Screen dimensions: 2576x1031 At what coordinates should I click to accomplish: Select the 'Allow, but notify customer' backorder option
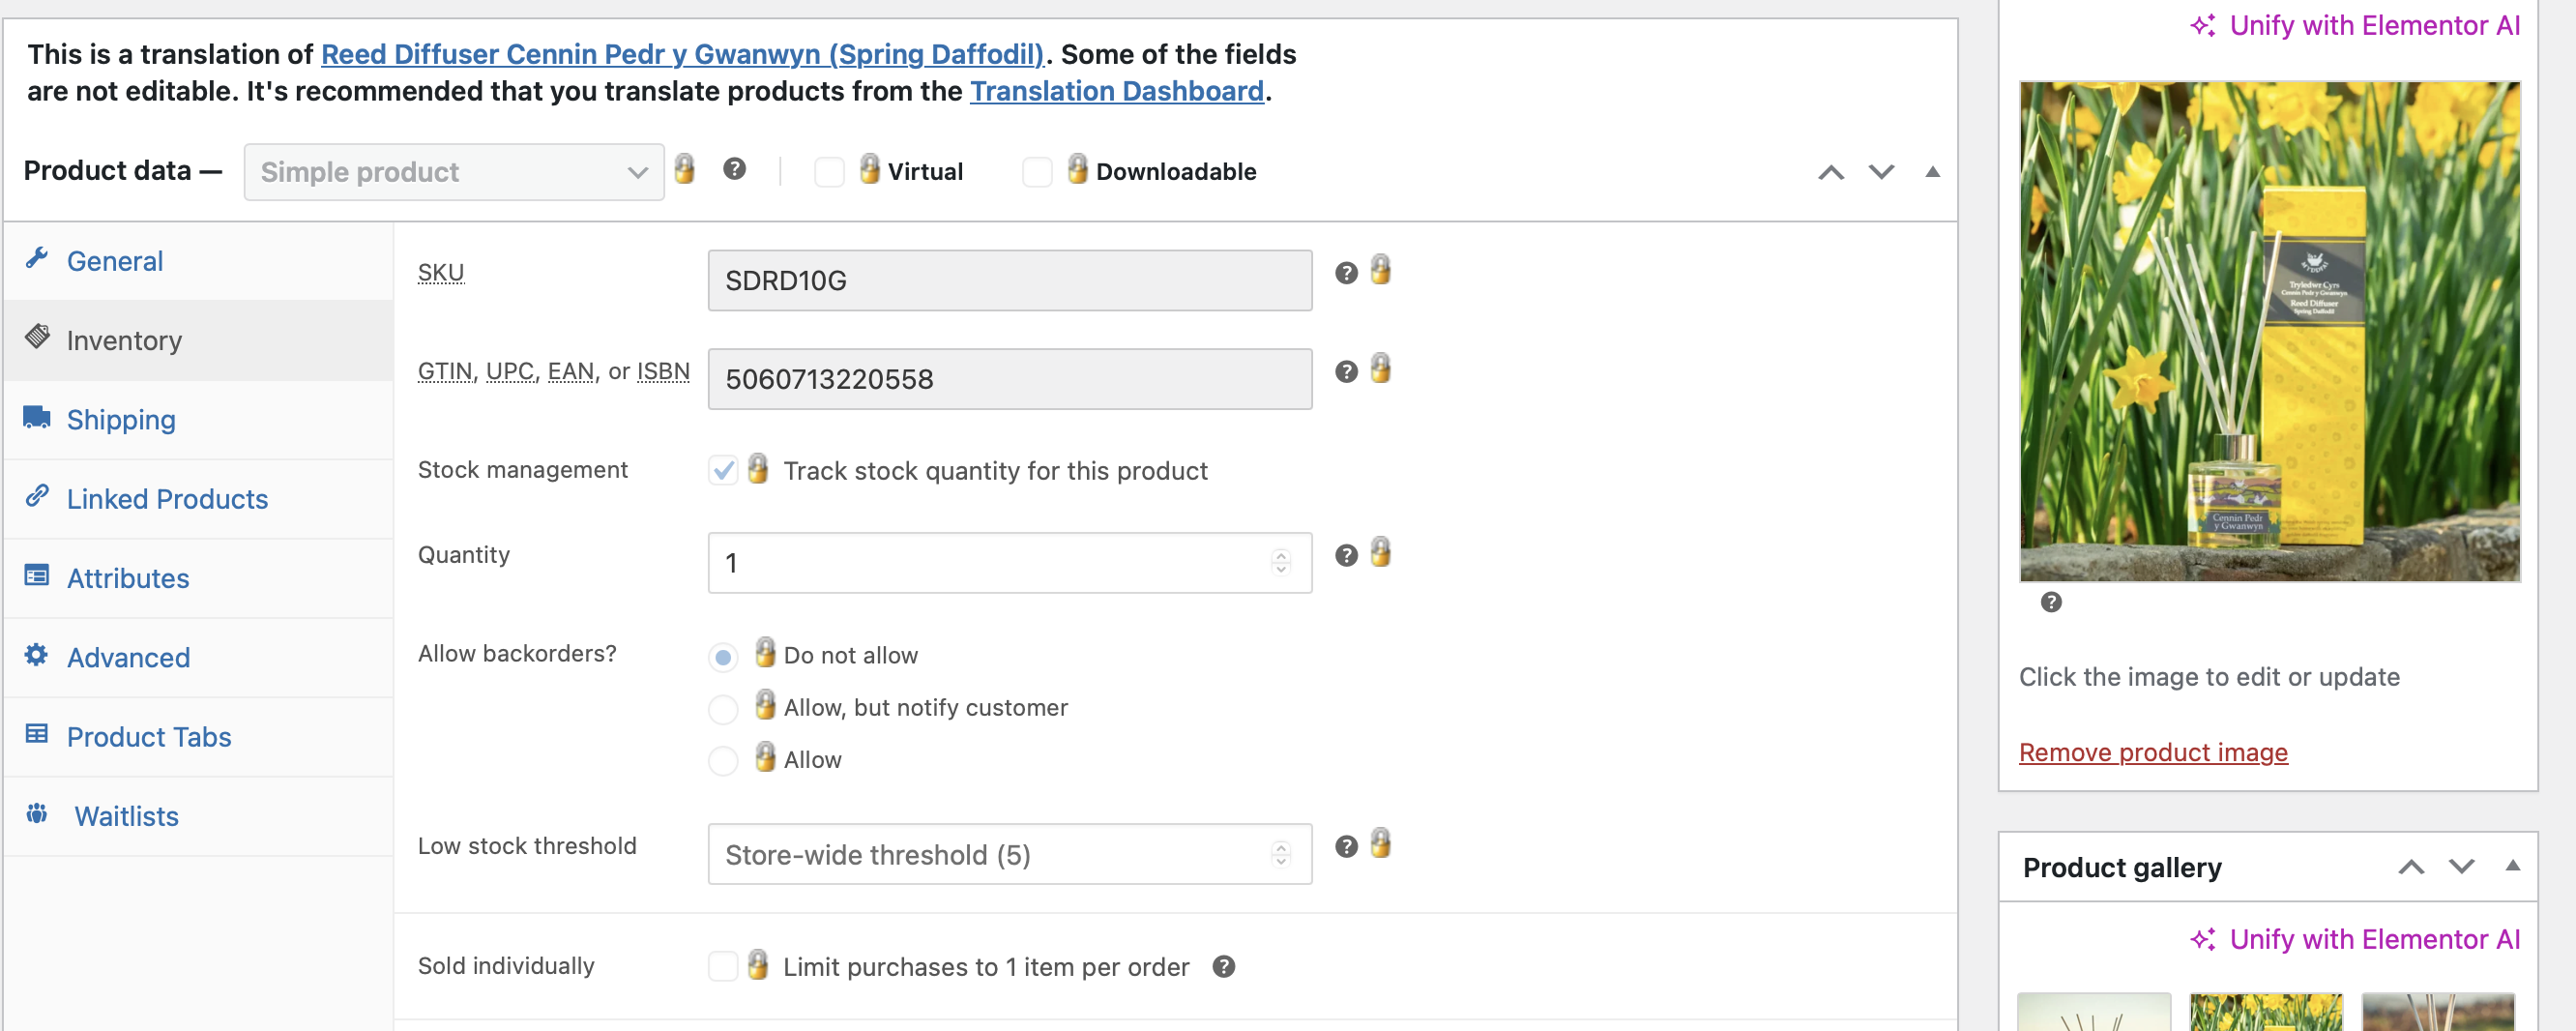[723, 709]
